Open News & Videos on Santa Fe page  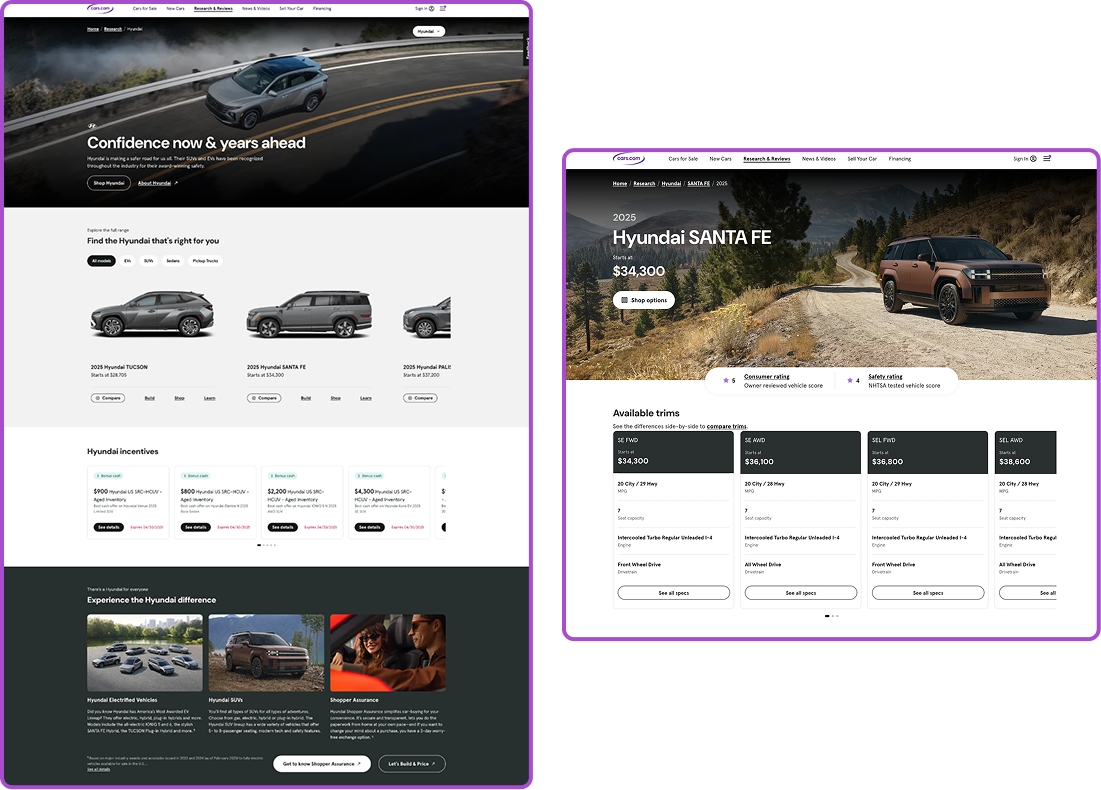(819, 159)
